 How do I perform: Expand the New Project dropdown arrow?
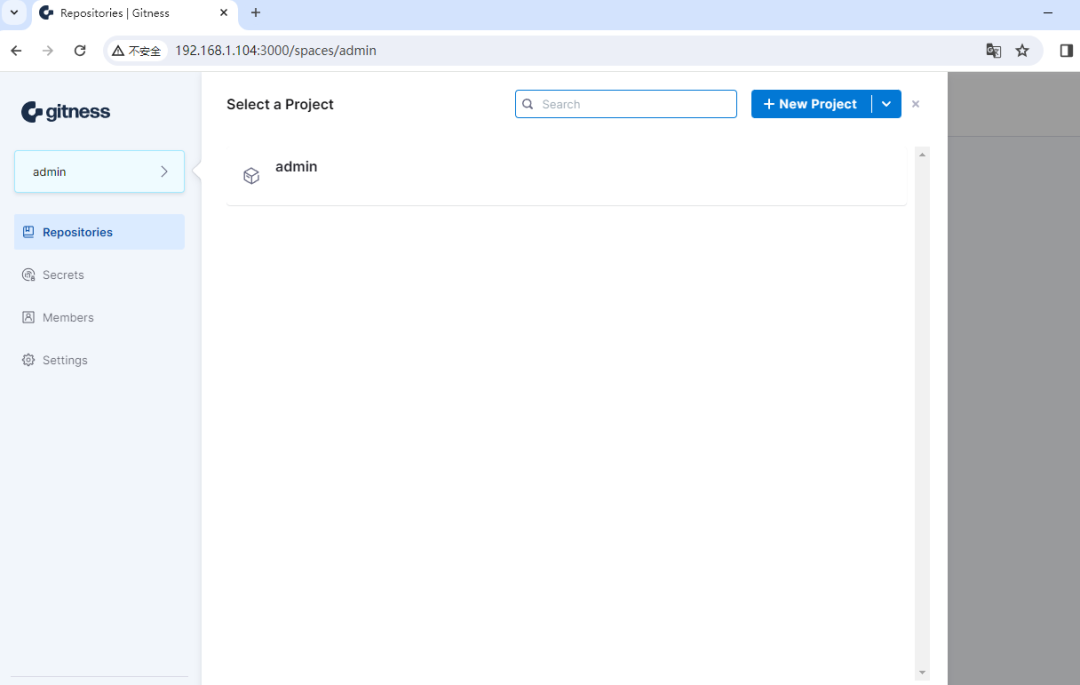pyautogui.click(x=886, y=104)
